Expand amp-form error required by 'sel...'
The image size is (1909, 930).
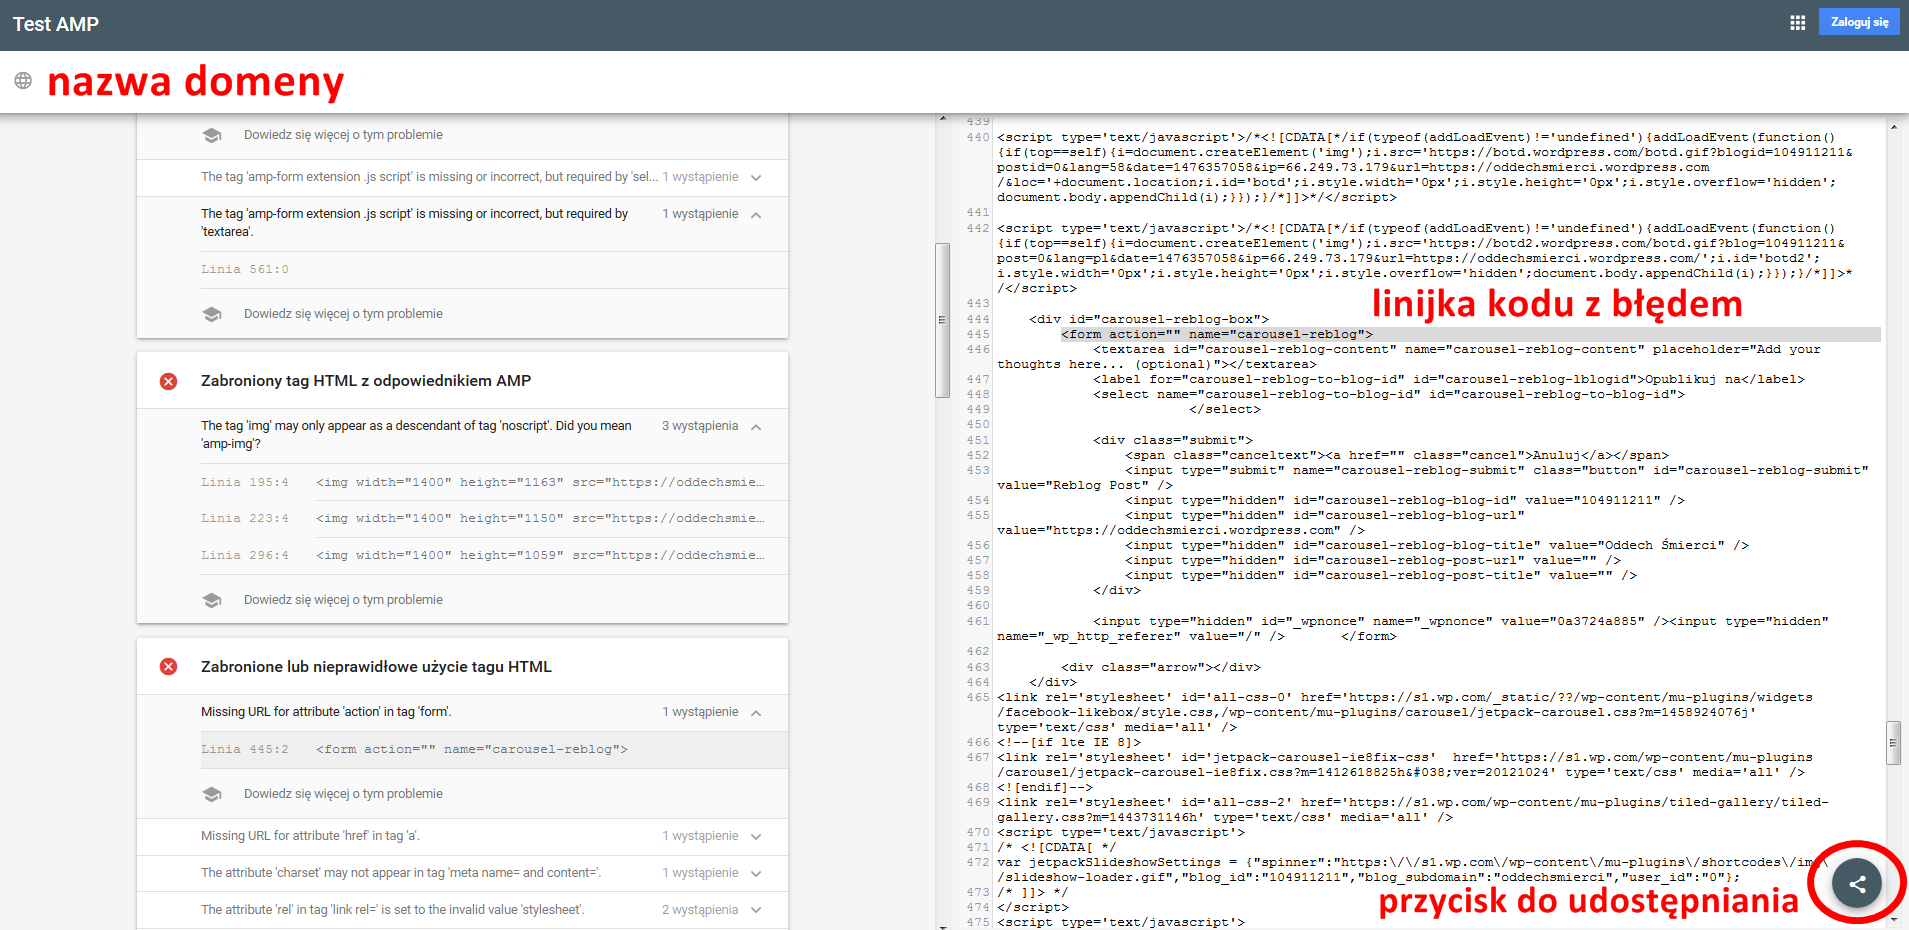point(756,178)
